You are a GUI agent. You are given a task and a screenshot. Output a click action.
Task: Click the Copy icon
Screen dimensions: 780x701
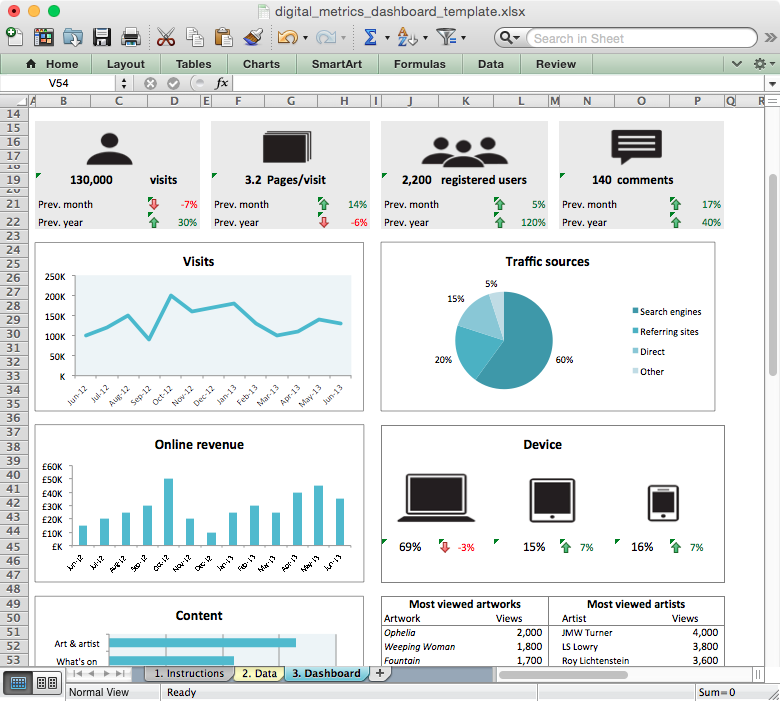195,37
